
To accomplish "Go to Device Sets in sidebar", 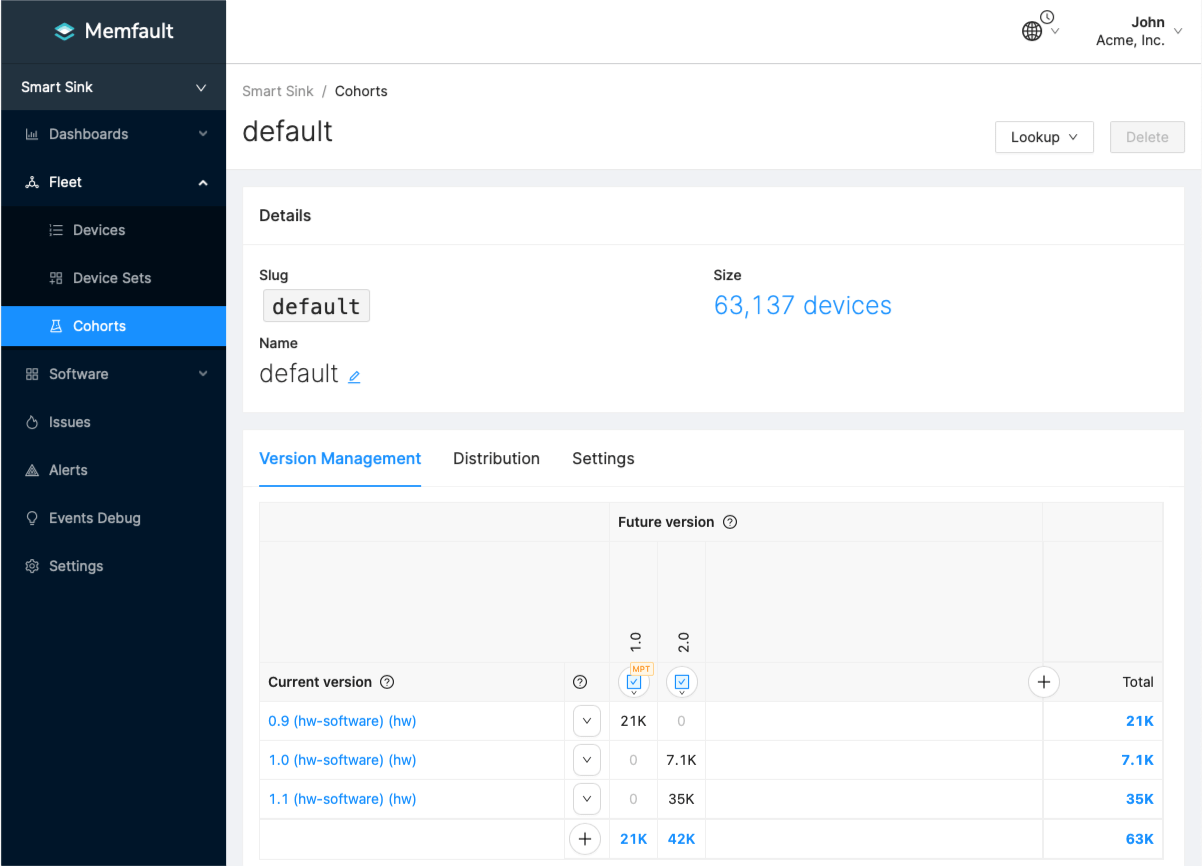I will (111, 278).
